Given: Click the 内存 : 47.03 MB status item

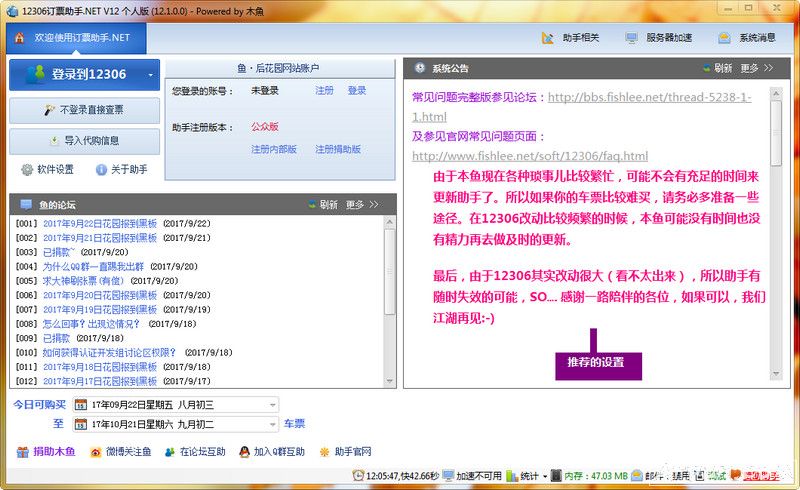Looking at the screenshot, I should tap(589, 476).
